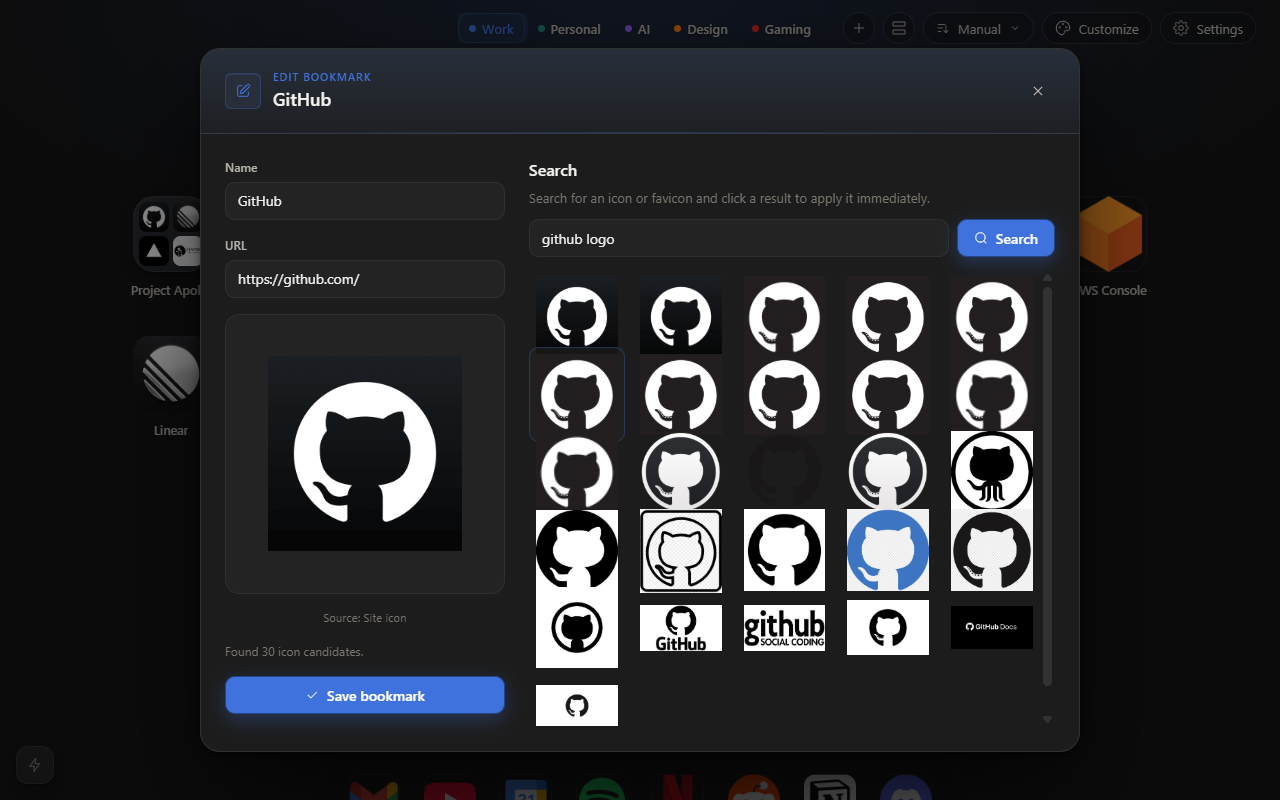Image resolution: width=1280 pixels, height=800 pixels.
Task: Save bookmark with the blue button
Action: point(365,695)
